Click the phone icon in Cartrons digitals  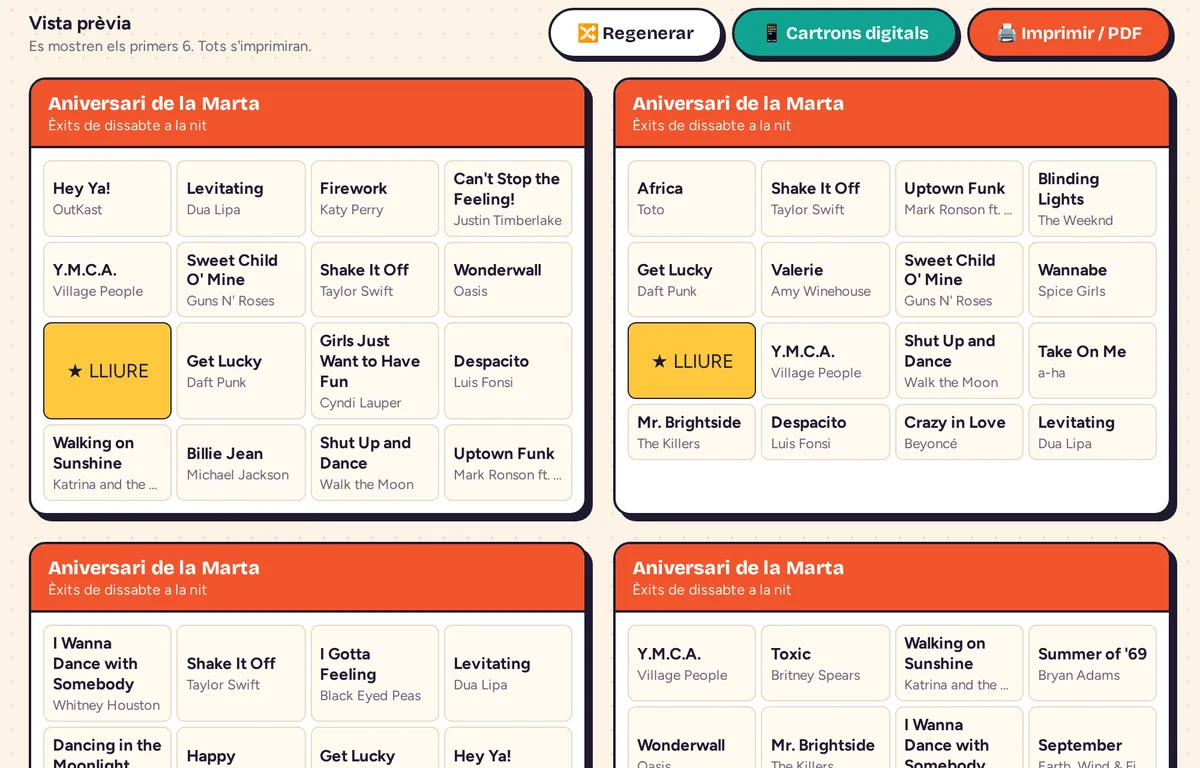click(771, 33)
